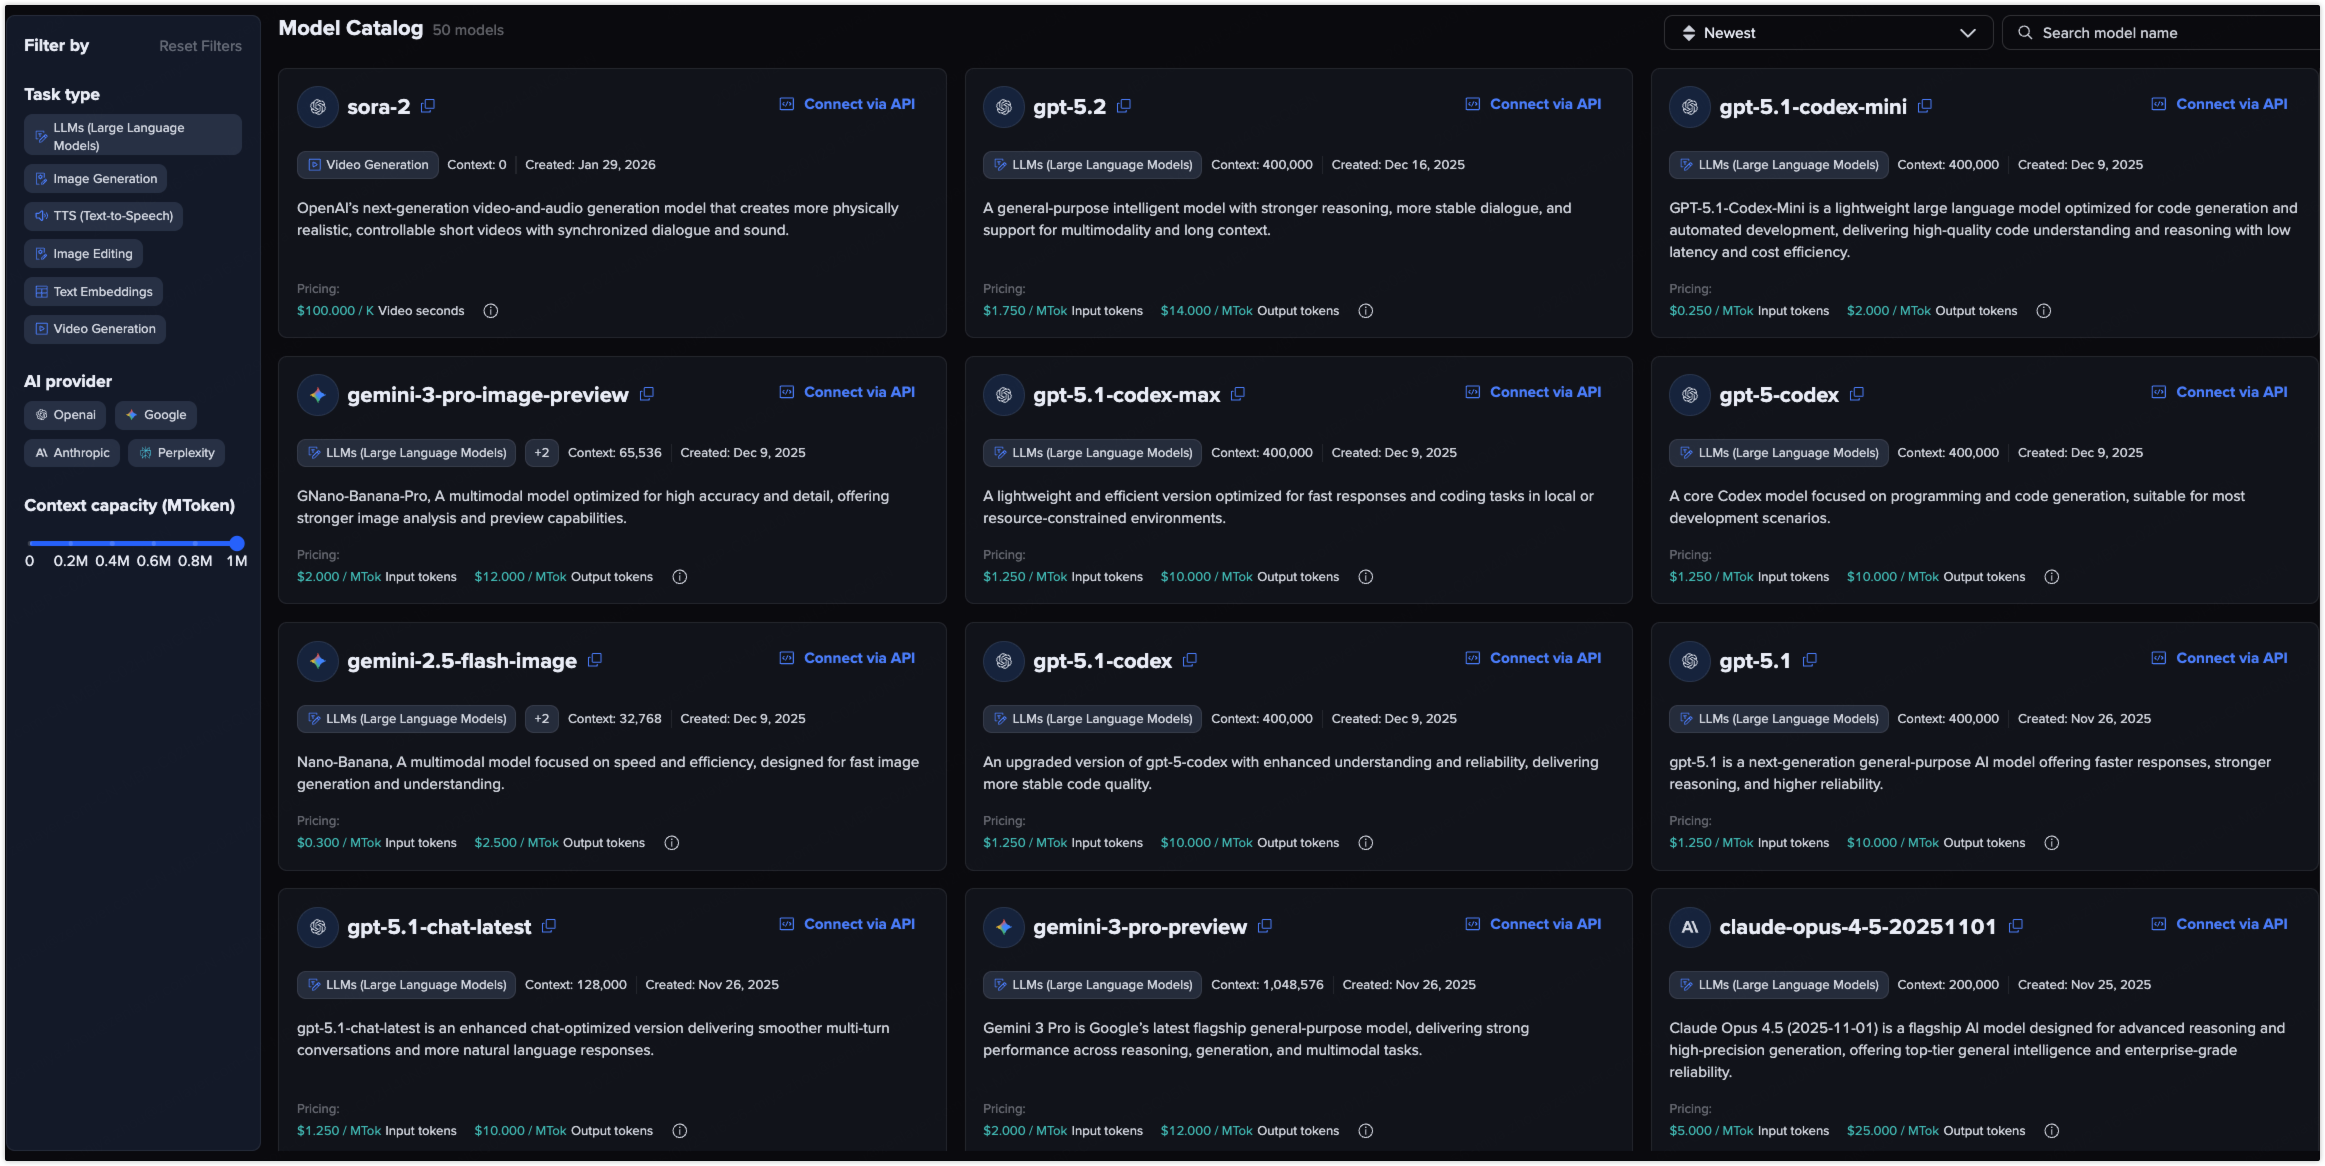This screenshot has width=2325, height=1166.
Task: Copy the sora-2 model name icon
Action: click(x=428, y=106)
